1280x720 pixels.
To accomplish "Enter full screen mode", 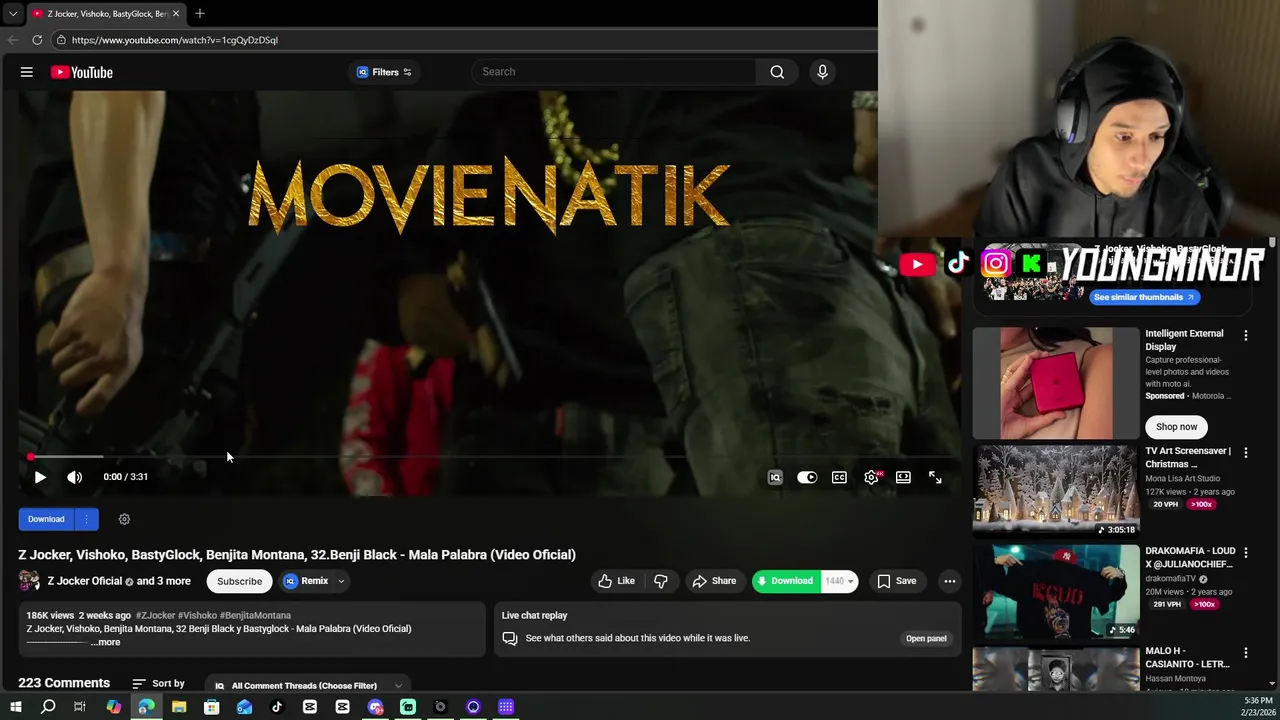I will pyautogui.click(x=935, y=477).
